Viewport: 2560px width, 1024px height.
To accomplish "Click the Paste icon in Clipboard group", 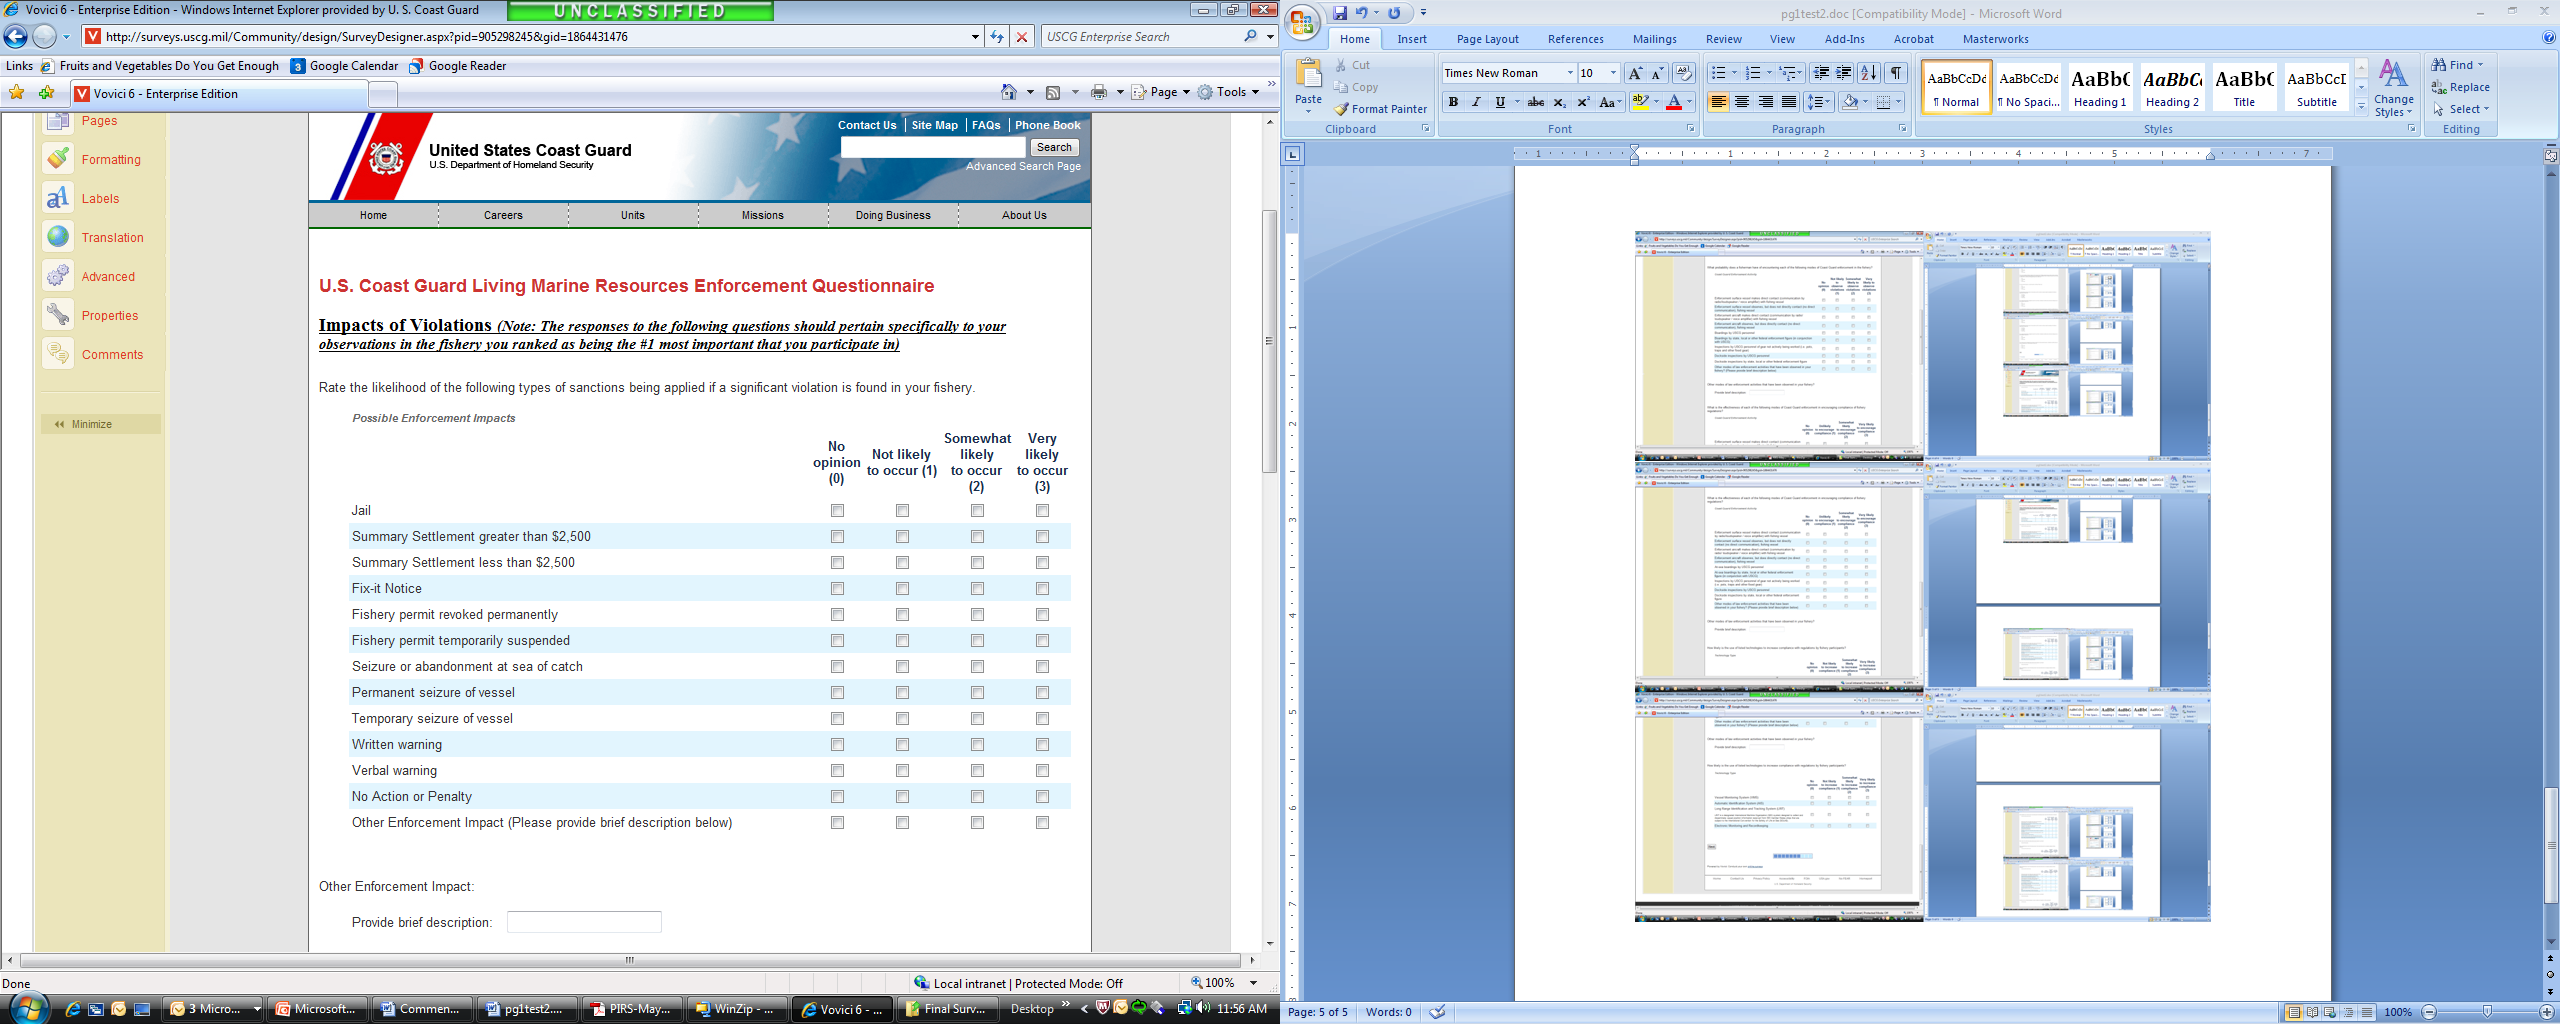I will coord(1308,81).
